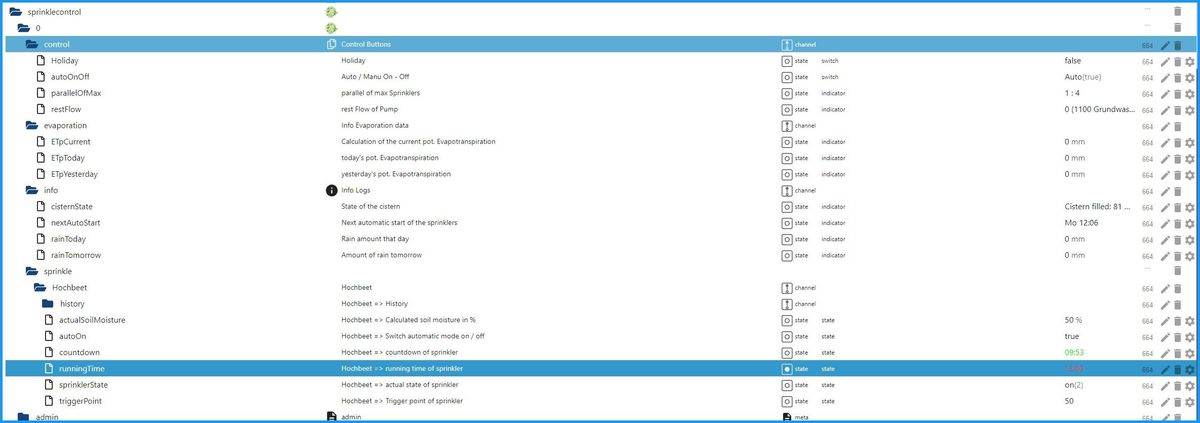Image resolution: width=1200 pixels, height=423 pixels.
Task: Collapse the evaporation folder
Action: coord(32,126)
